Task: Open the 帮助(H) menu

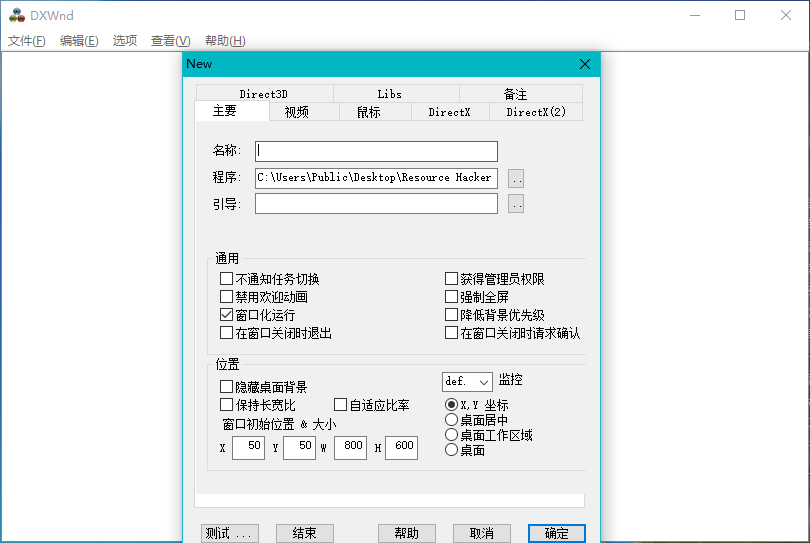Action: click(x=225, y=41)
